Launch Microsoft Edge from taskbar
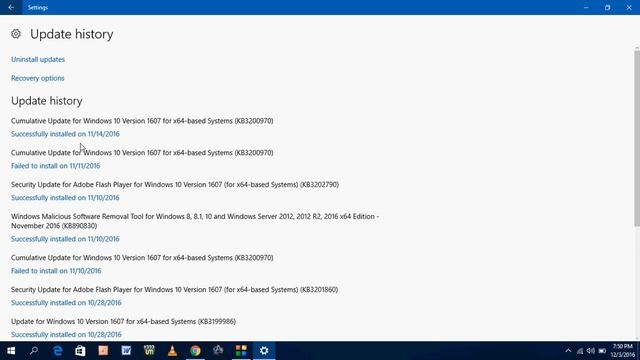This screenshot has height=360, width=640. (x=58, y=351)
